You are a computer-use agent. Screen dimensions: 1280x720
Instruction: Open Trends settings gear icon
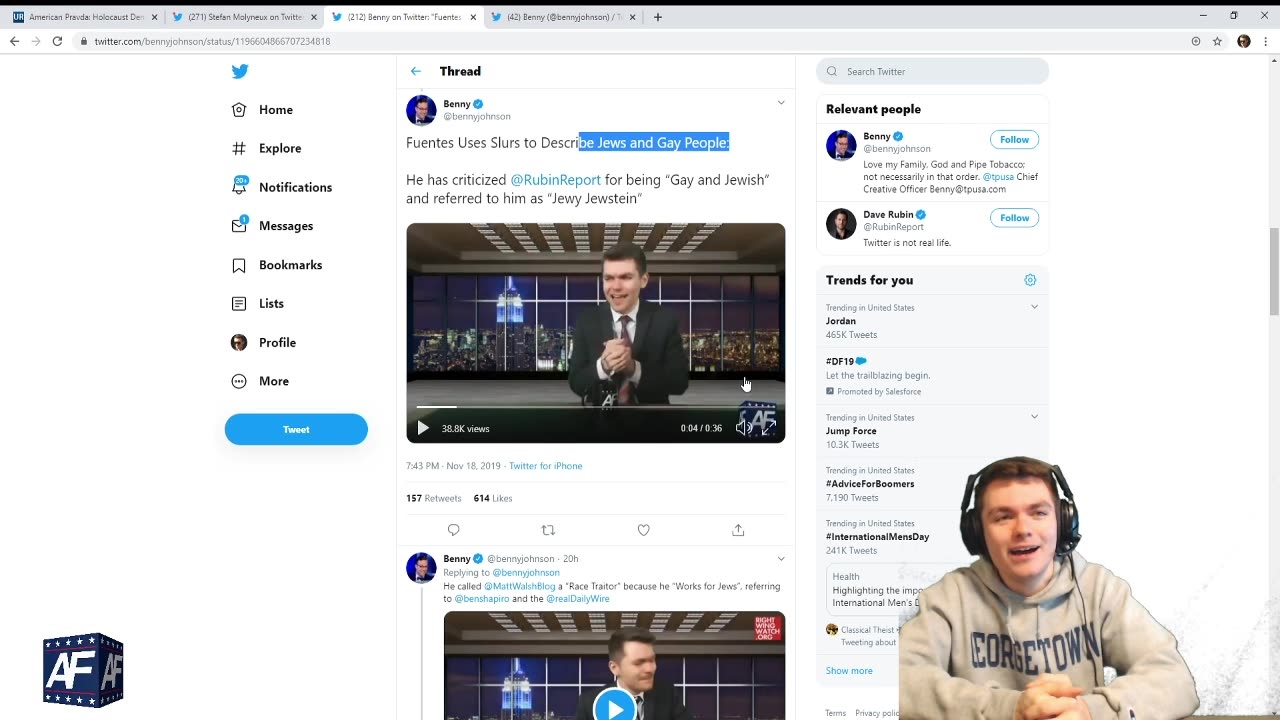1030,280
